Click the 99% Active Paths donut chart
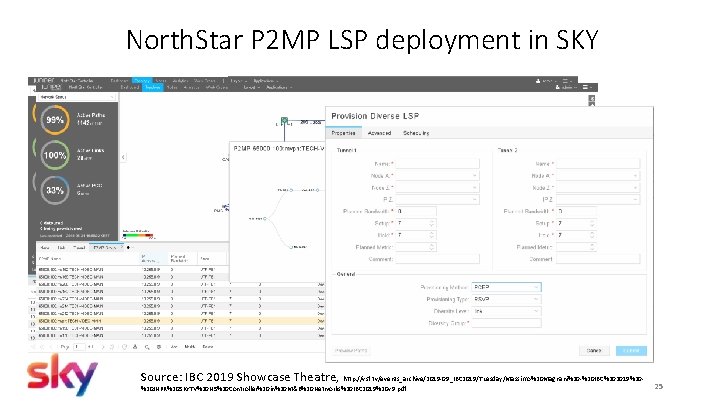The image size is (720, 405). click(x=55, y=120)
